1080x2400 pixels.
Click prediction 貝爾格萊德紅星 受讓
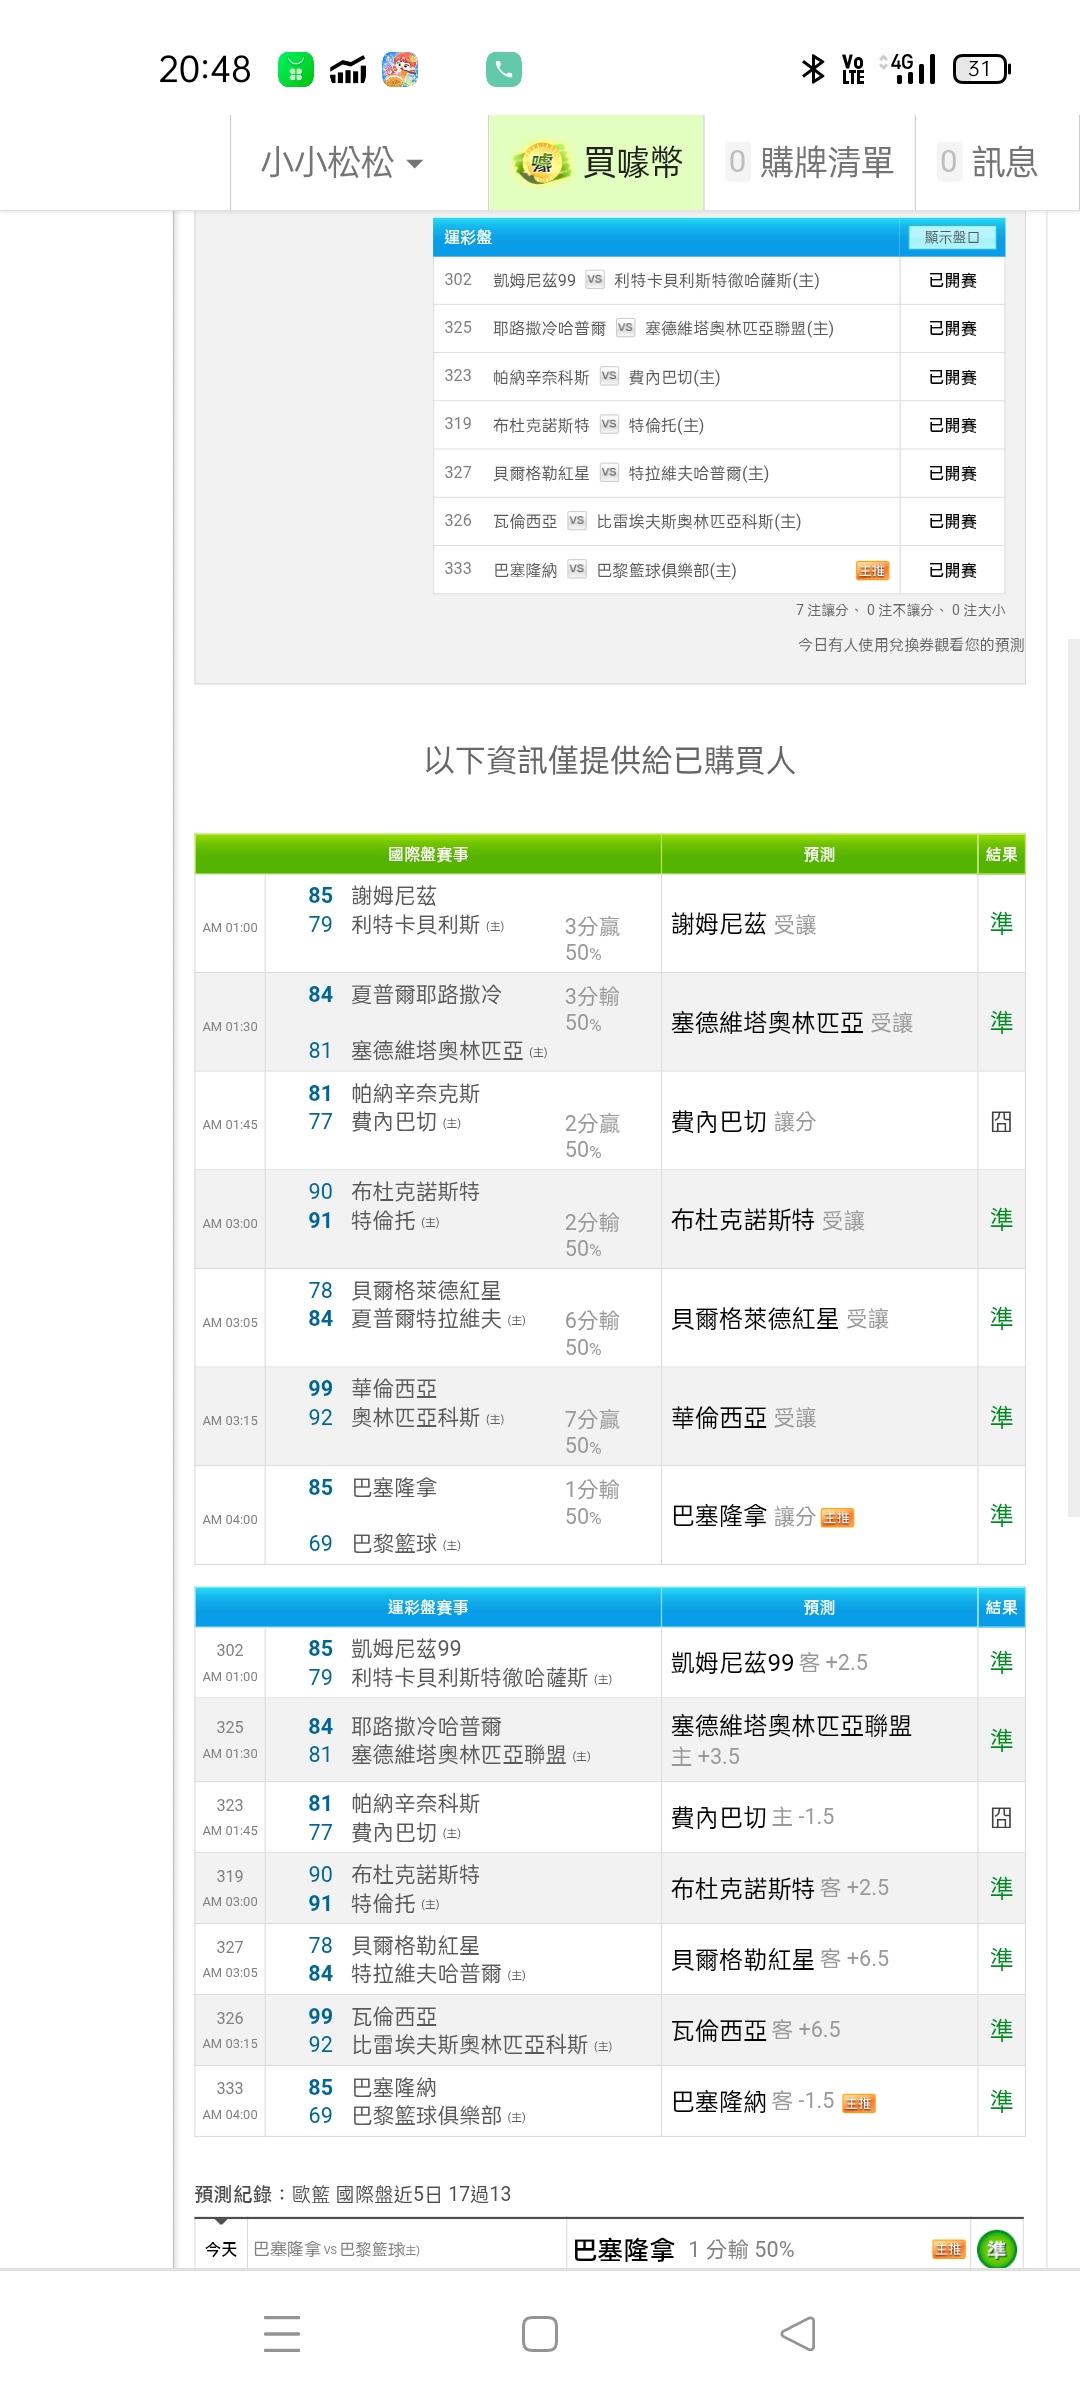(780, 1319)
